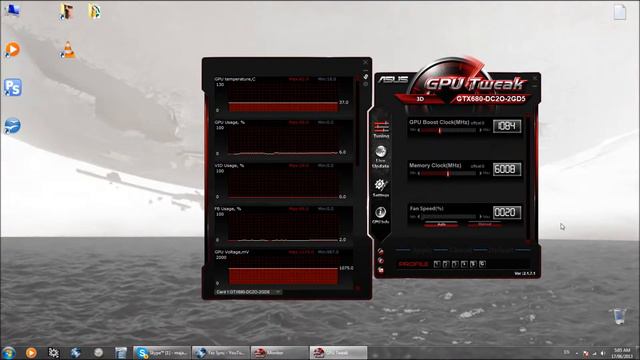Open Settings gear in GPU Tweak sidebar
640x360 pixels.
click(380, 188)
